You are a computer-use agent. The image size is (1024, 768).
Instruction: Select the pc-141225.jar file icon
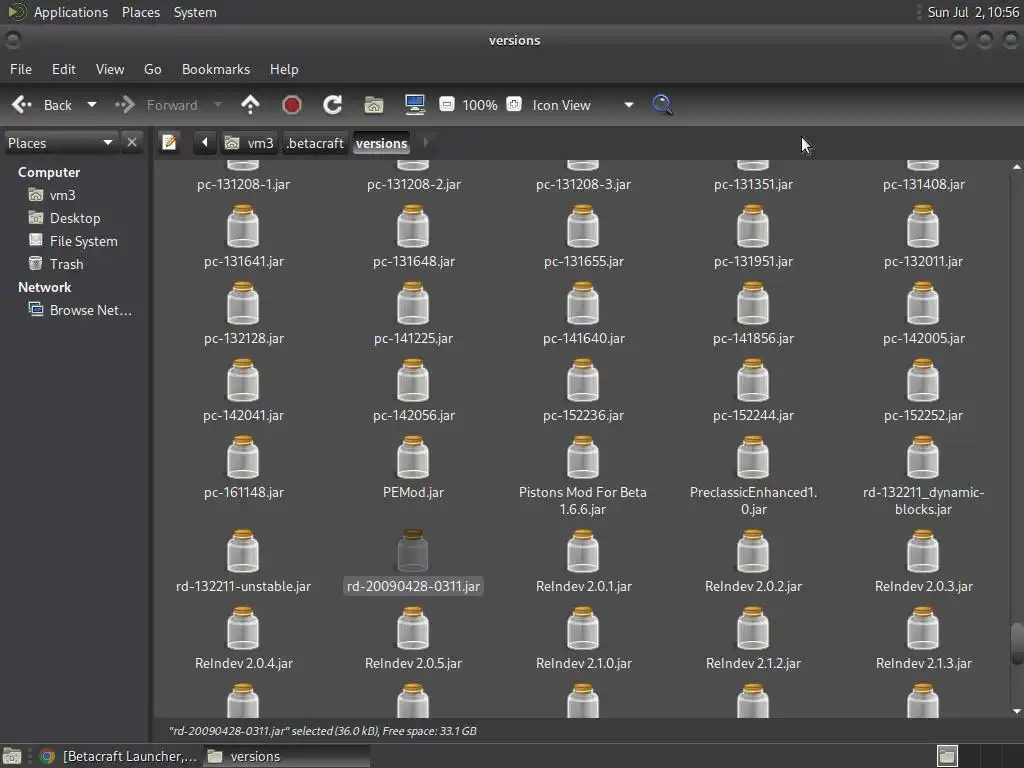[x=413, y=304]
